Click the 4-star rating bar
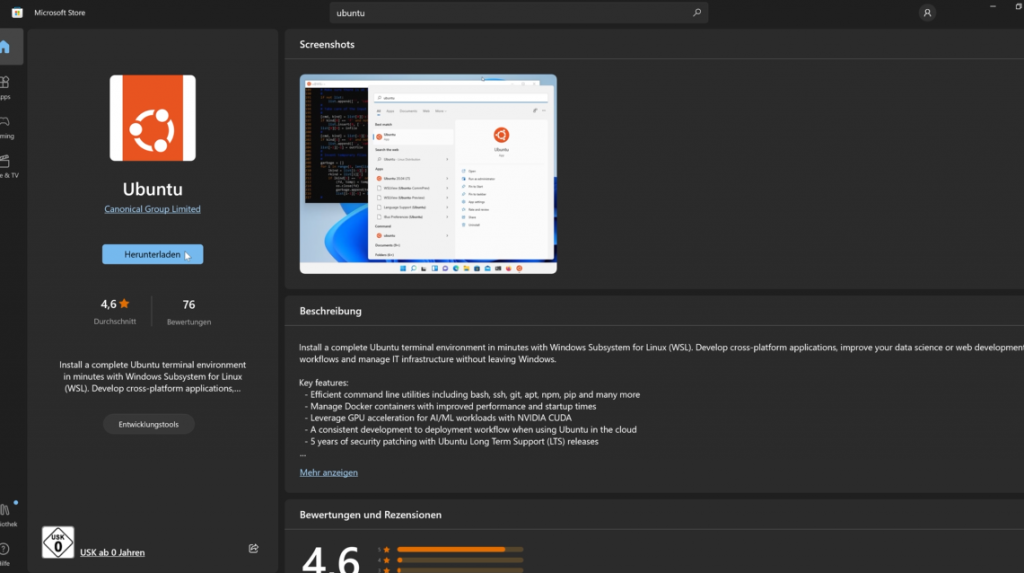 click(460, 560)
